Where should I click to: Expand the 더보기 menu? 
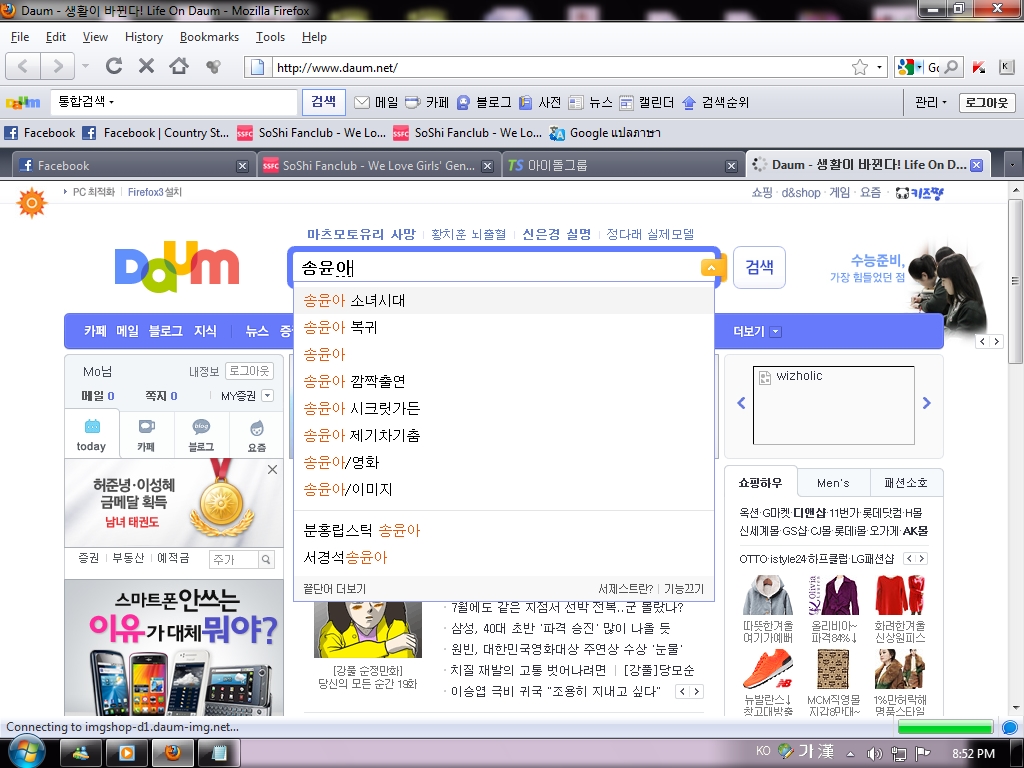[x=757, y=331]
